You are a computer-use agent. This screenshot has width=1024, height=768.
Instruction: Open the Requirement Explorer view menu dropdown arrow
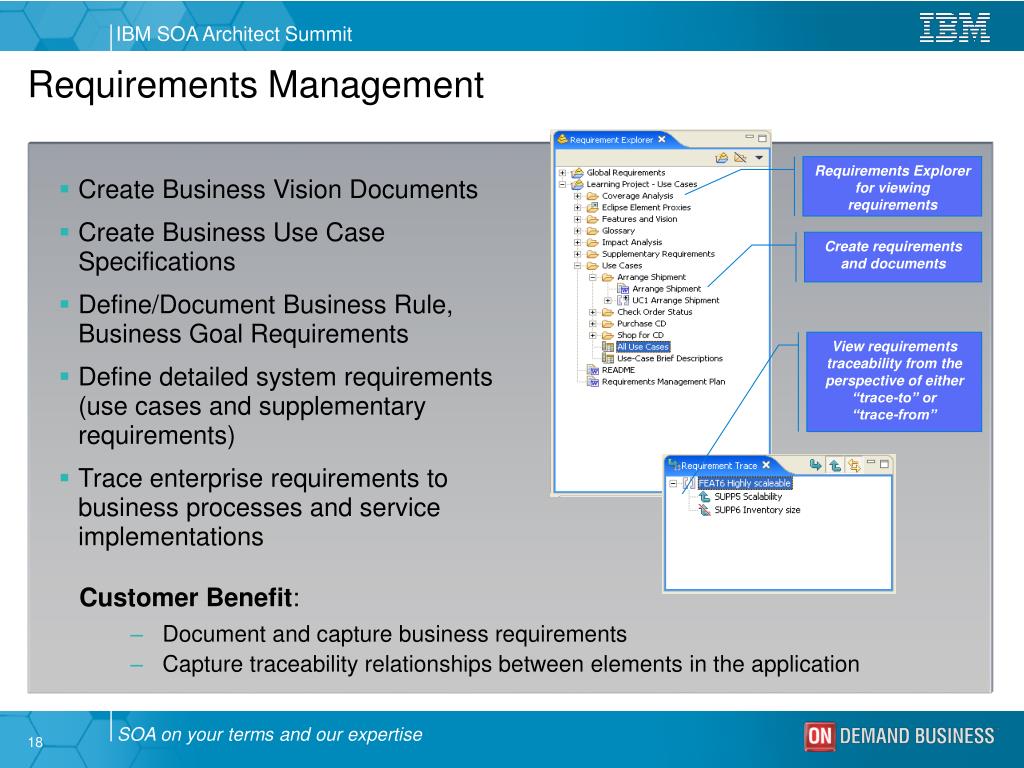(x=759, y=157)
